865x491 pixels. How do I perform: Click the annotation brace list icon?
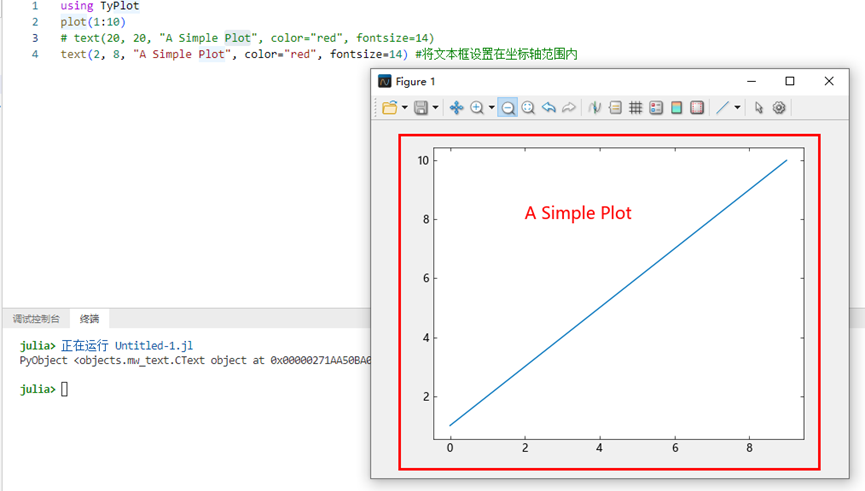615,108
